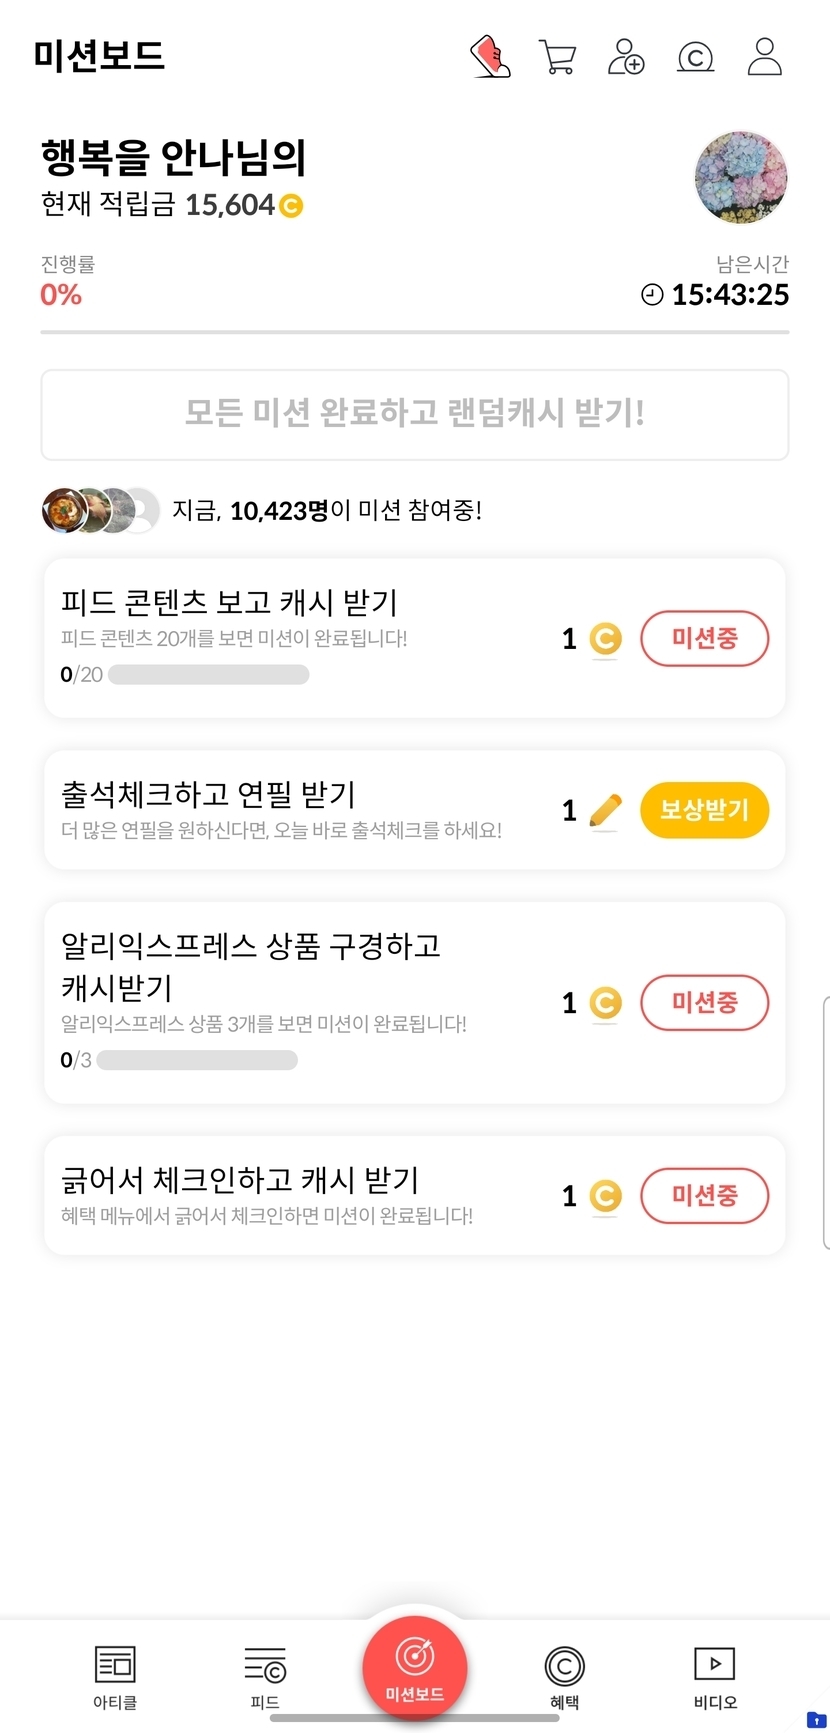Image resolution: width=830 pixels, height=1733 pixels.
Task: Open the hydrangea profile picture
Action: [741, 177]
